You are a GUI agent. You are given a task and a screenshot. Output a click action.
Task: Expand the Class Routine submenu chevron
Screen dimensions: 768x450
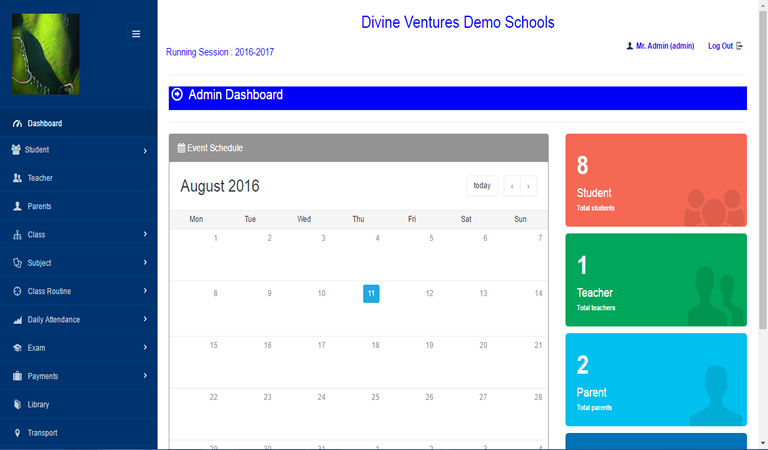(145, 291)
